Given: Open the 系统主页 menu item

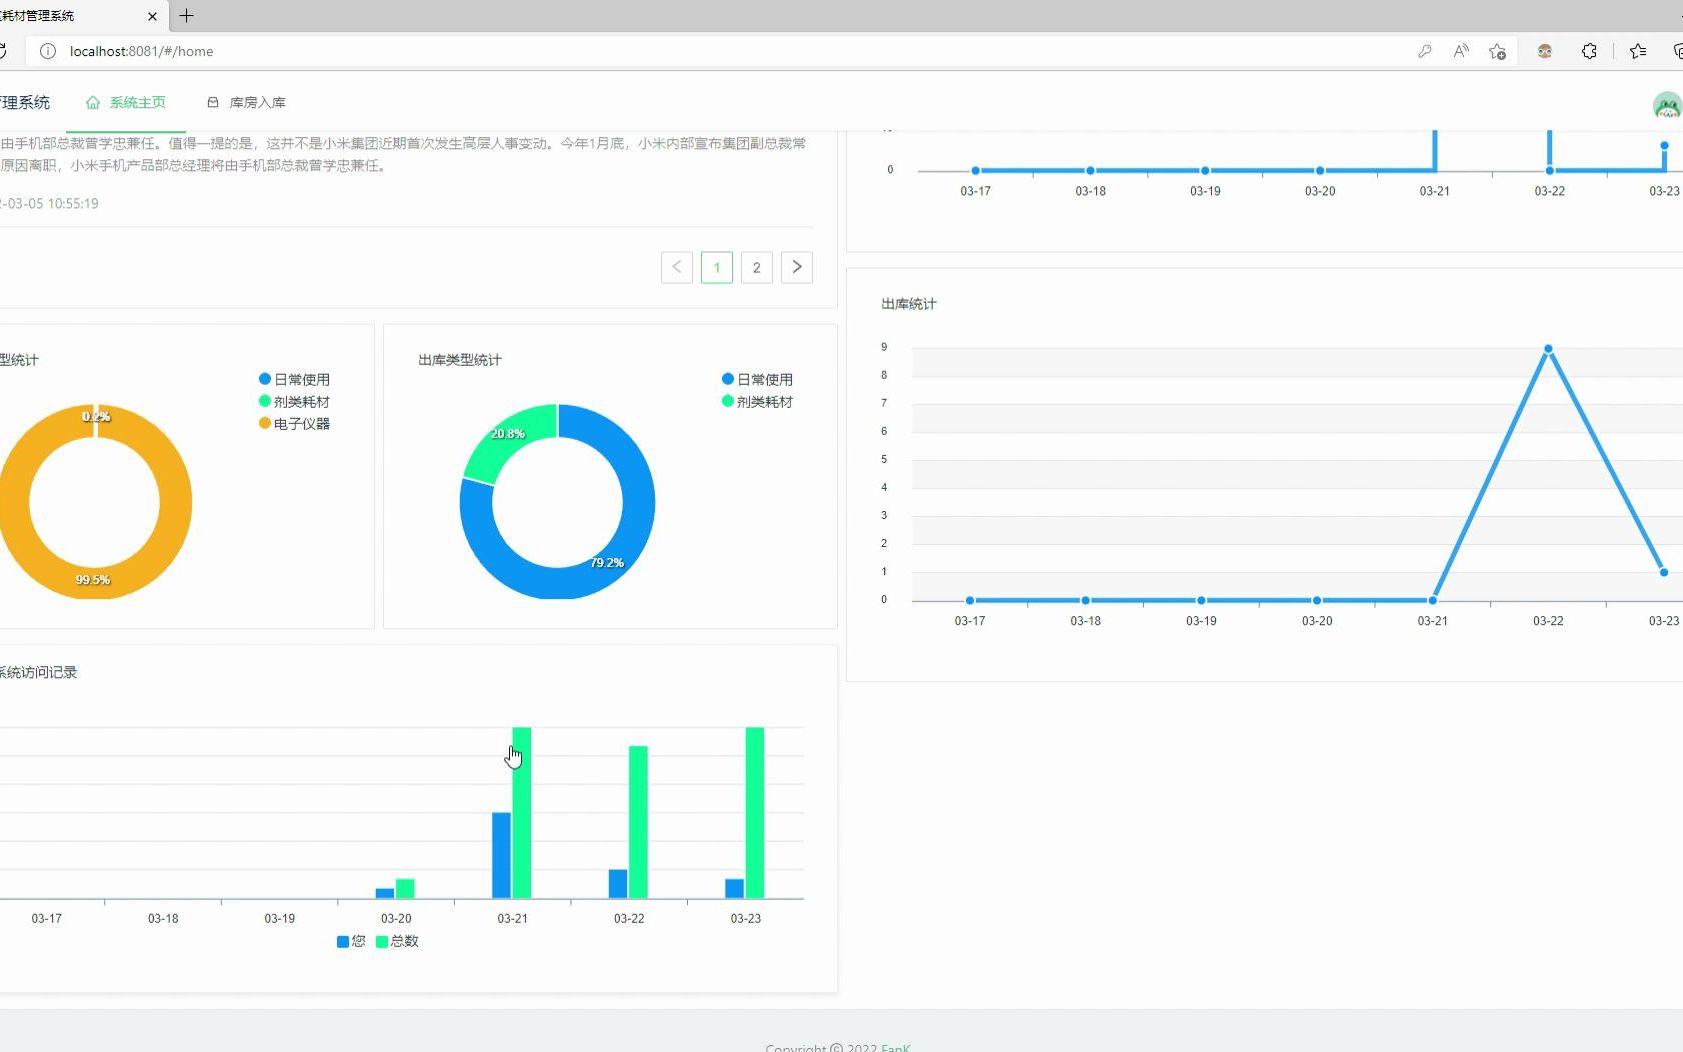Looking at the screenshot, I should point(126,102).
